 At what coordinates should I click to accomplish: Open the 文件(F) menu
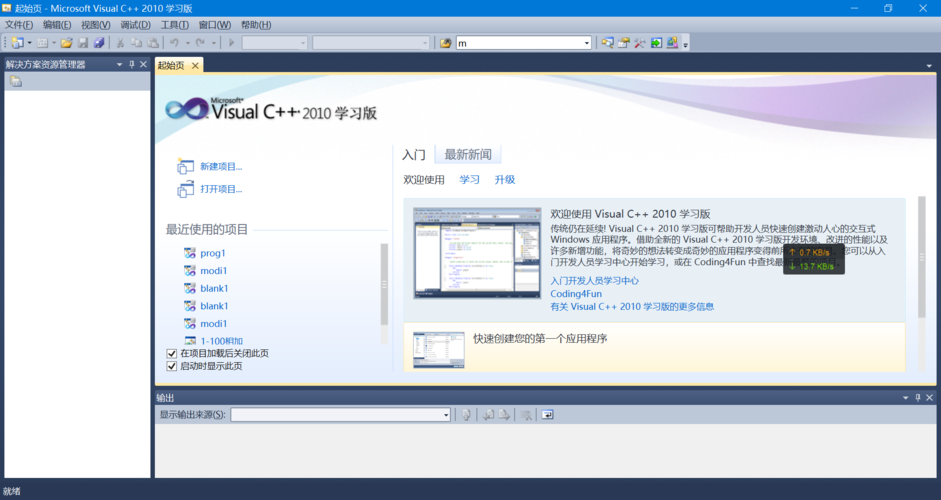(19, 25)
